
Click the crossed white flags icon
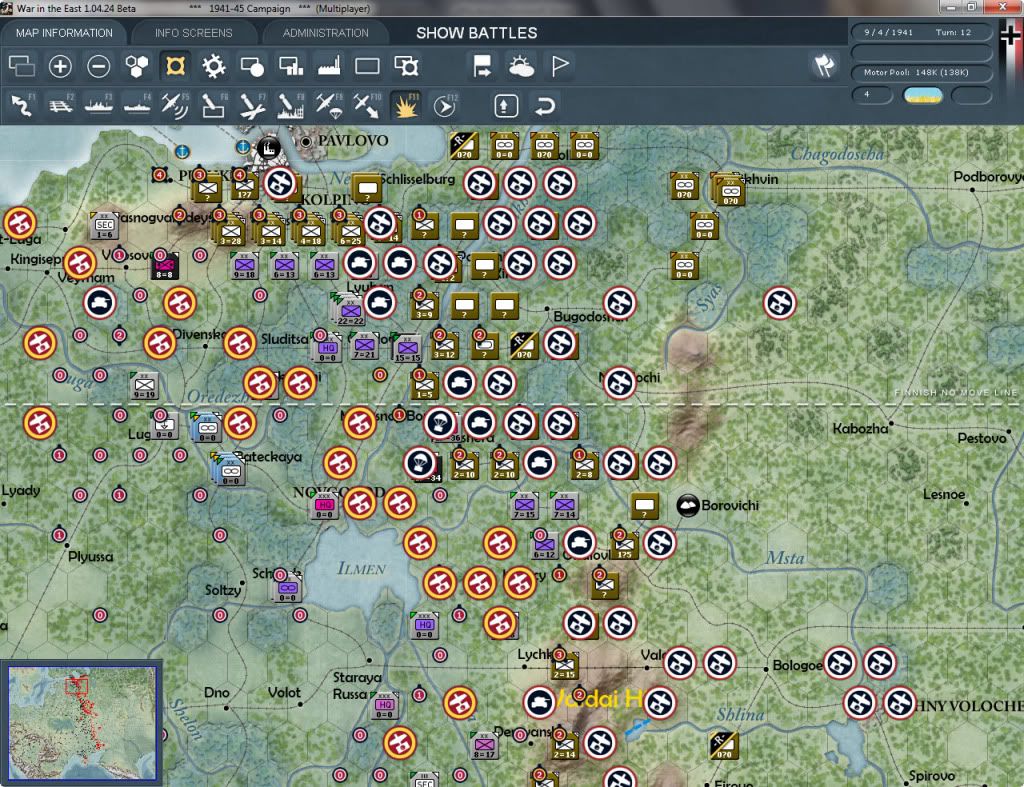pos(824,65)
